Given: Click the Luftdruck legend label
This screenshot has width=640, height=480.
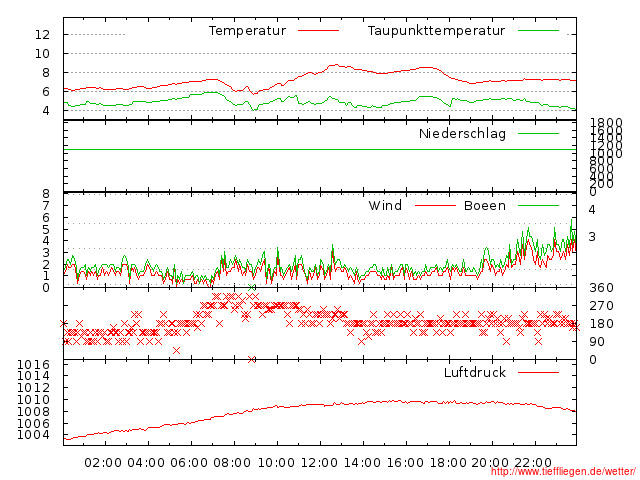Looking at the screenshot, I should click(475, 372).
